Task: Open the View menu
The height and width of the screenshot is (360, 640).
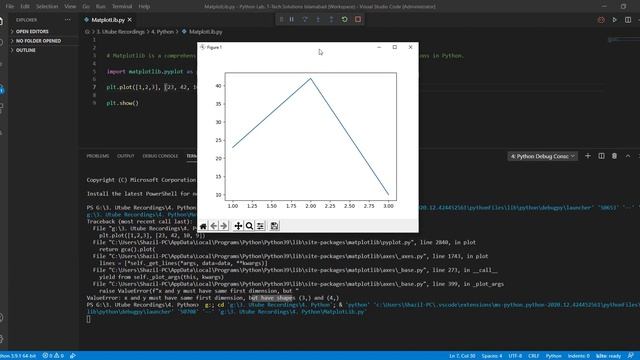Action: [70, 7]
